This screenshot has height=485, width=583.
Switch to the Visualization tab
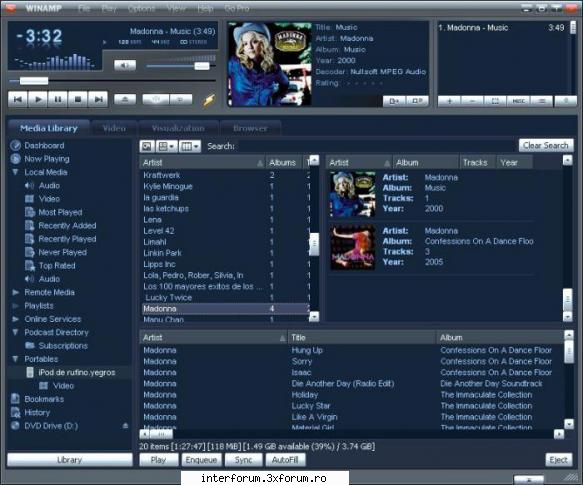(178, 128)
